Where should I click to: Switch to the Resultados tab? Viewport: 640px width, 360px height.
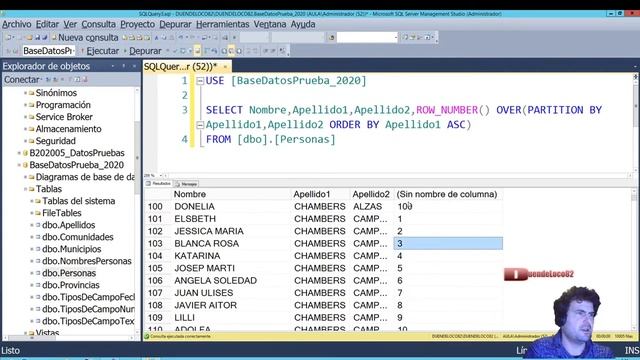(158, 184)
